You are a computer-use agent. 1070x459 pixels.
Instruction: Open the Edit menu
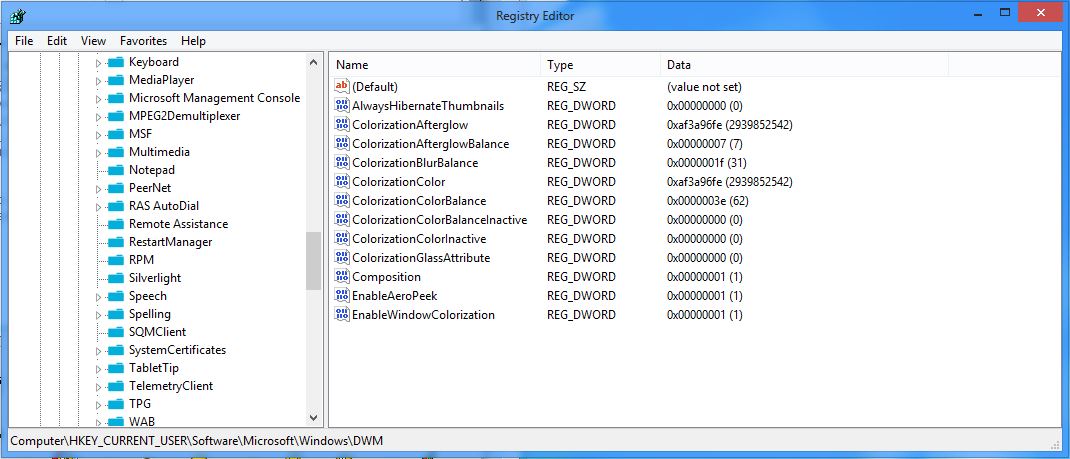click(57, 41)
